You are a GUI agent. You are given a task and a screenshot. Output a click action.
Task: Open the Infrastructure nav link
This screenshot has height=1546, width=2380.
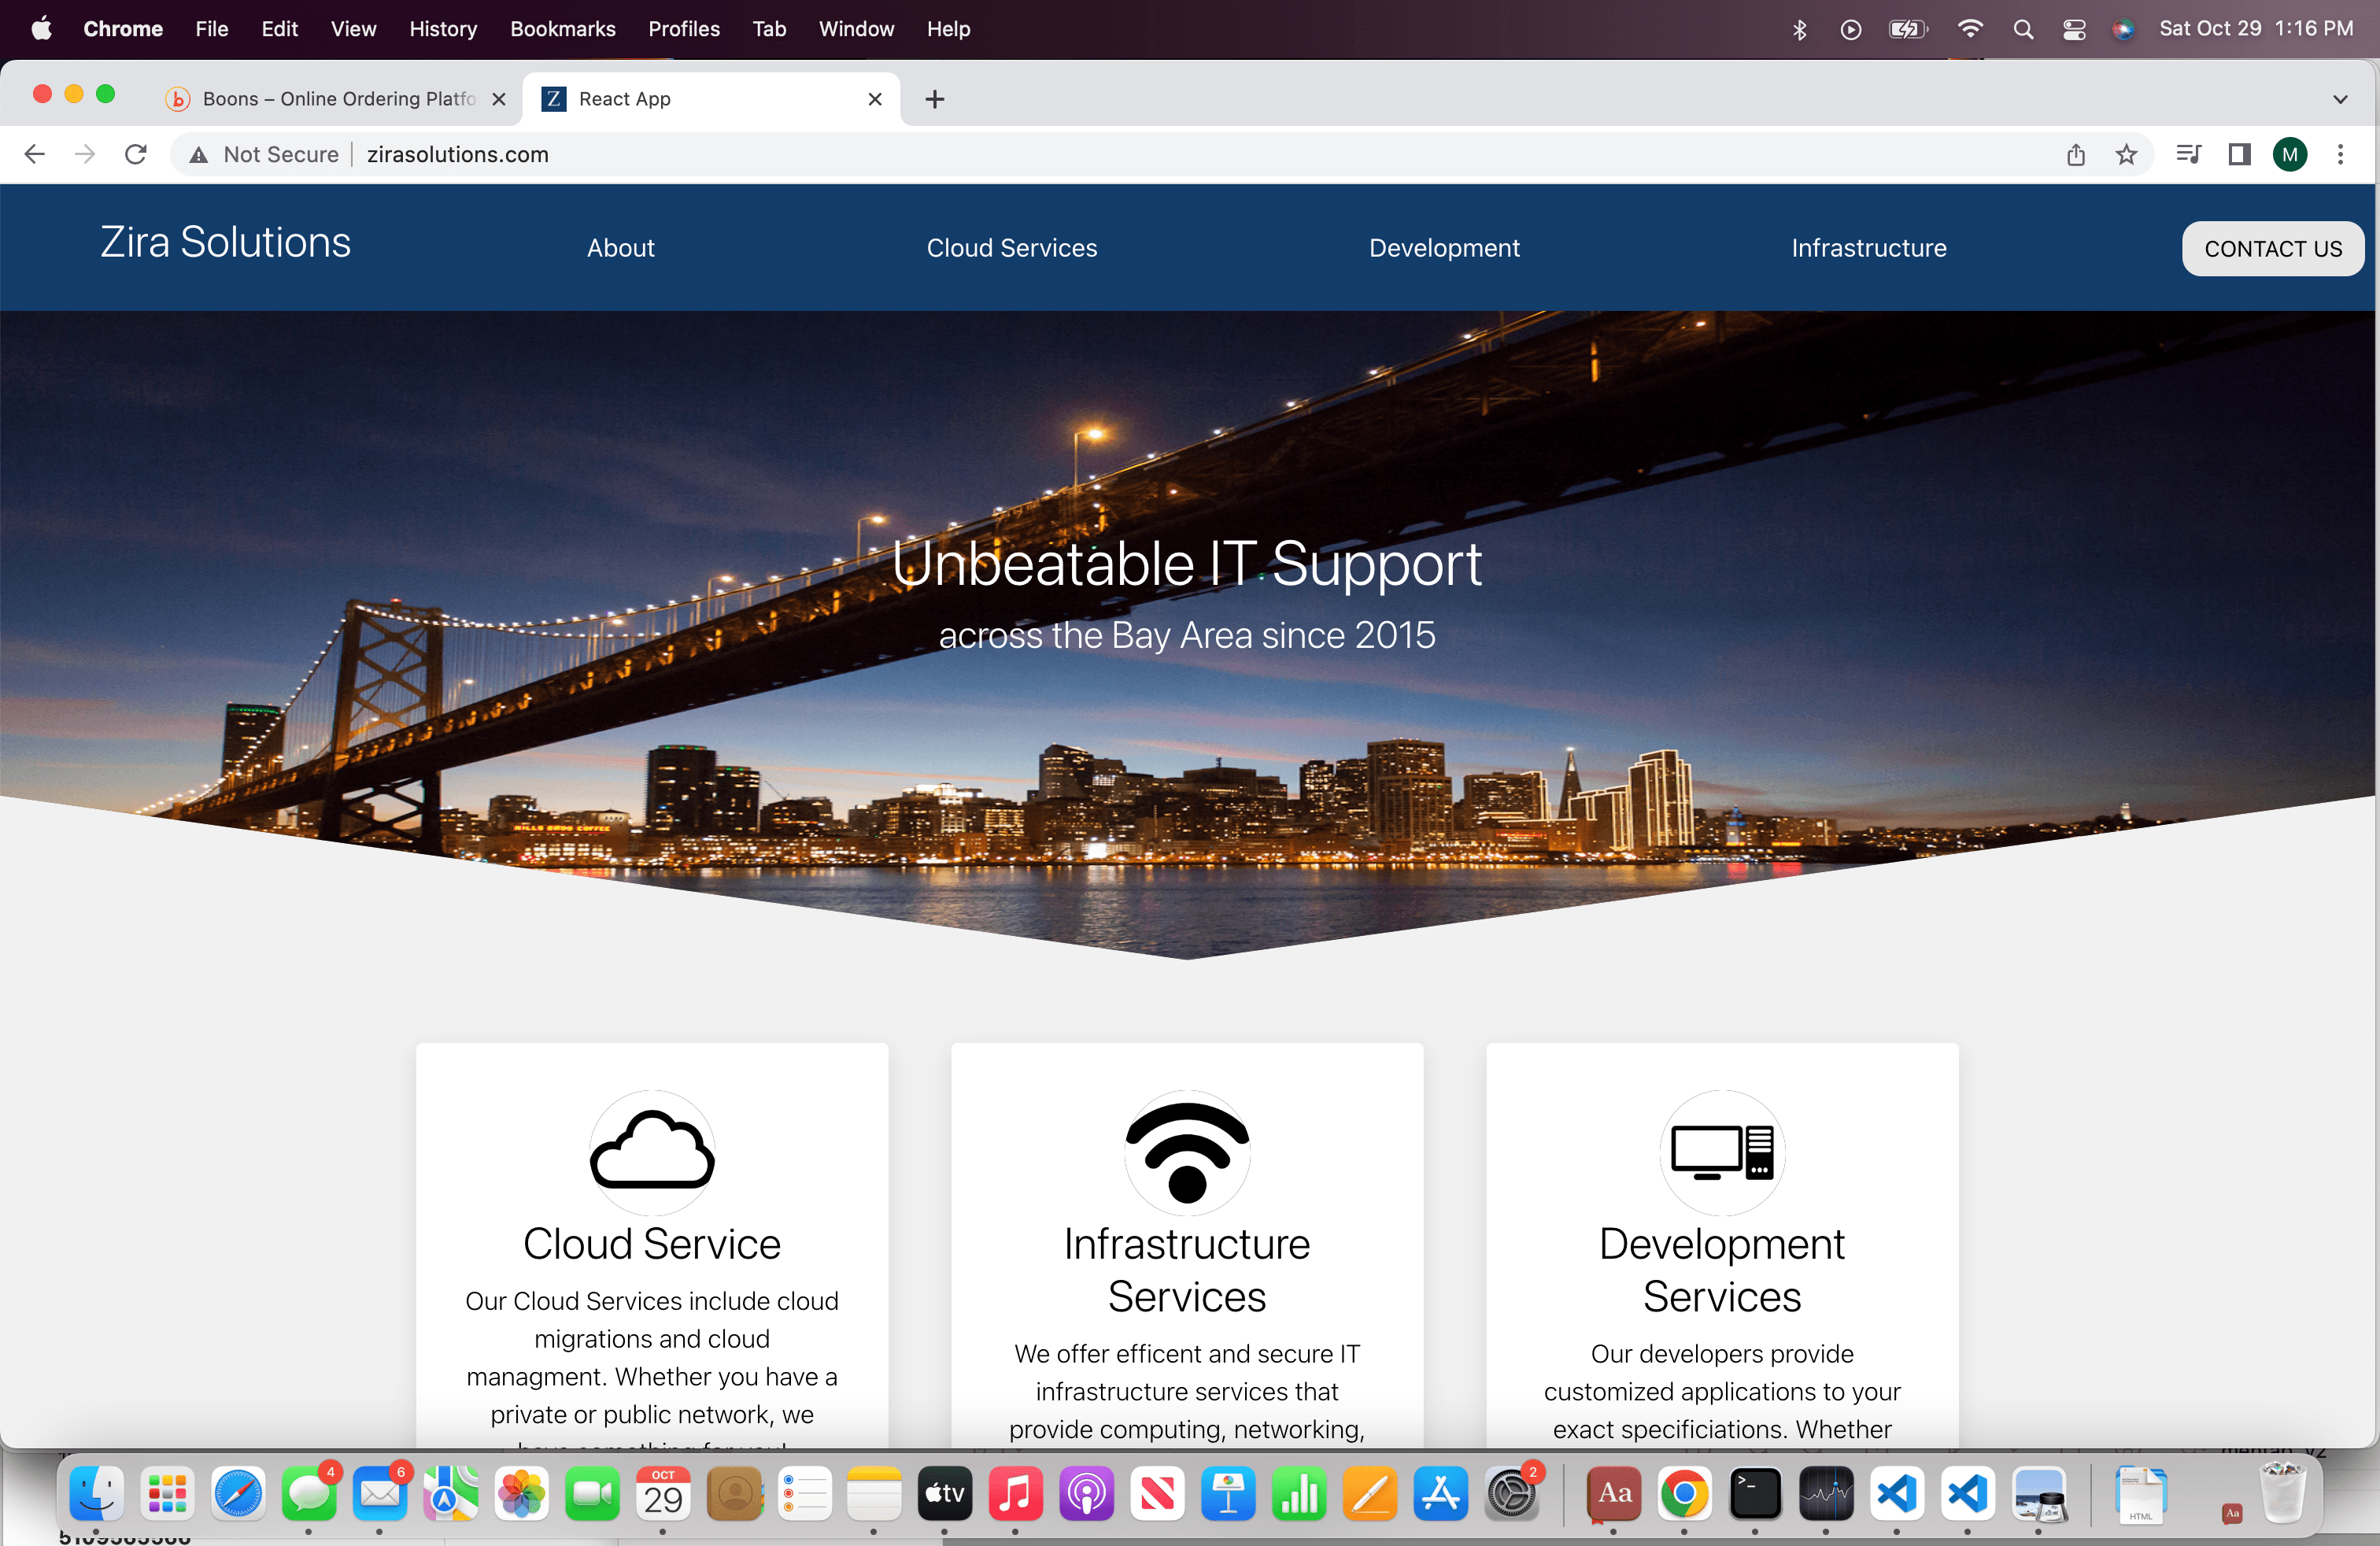coord(1868,248)
